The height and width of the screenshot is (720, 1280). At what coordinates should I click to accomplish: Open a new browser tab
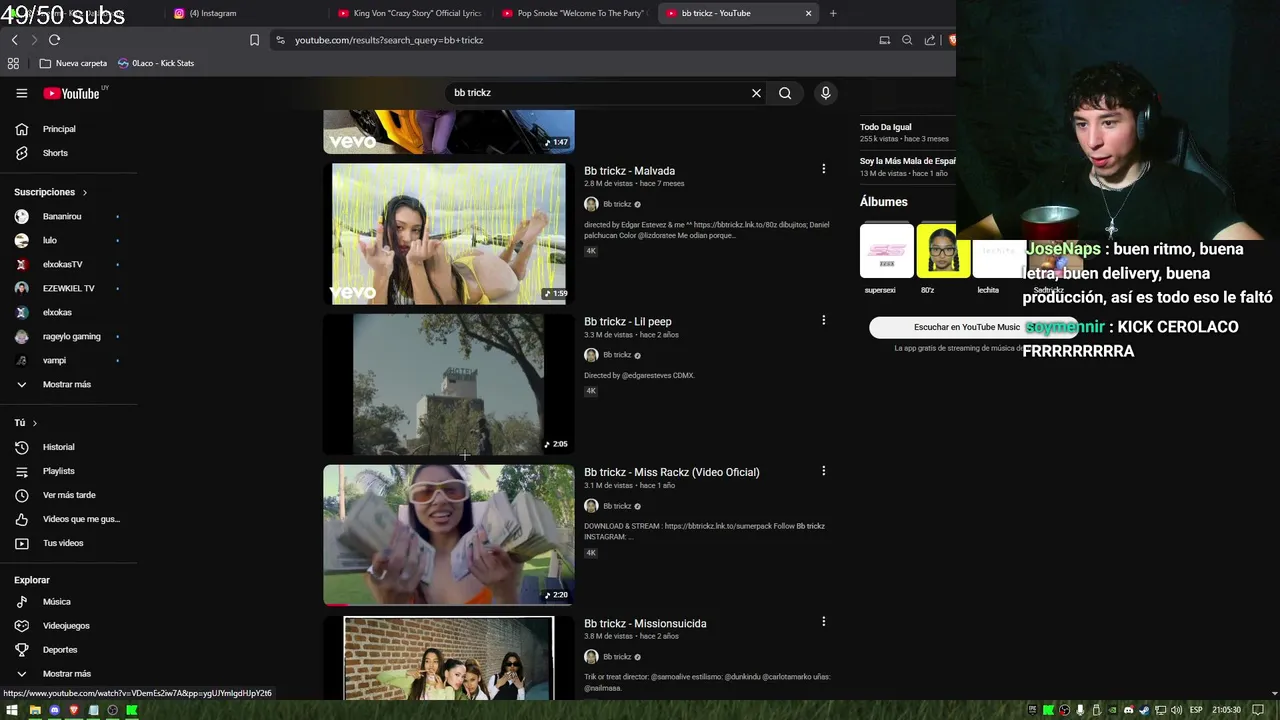pyautogui.click(x=833, y=13)
